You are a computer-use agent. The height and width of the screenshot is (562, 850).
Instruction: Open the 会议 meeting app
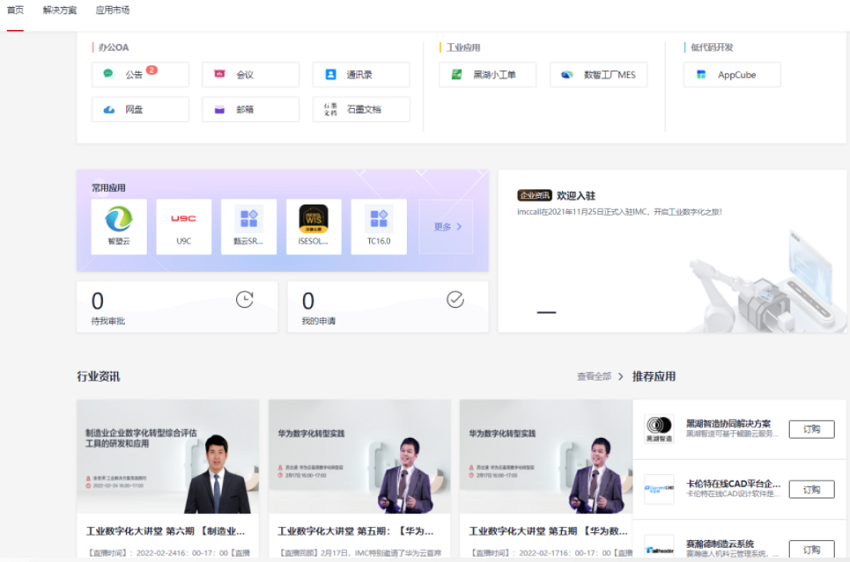[250, 75]
